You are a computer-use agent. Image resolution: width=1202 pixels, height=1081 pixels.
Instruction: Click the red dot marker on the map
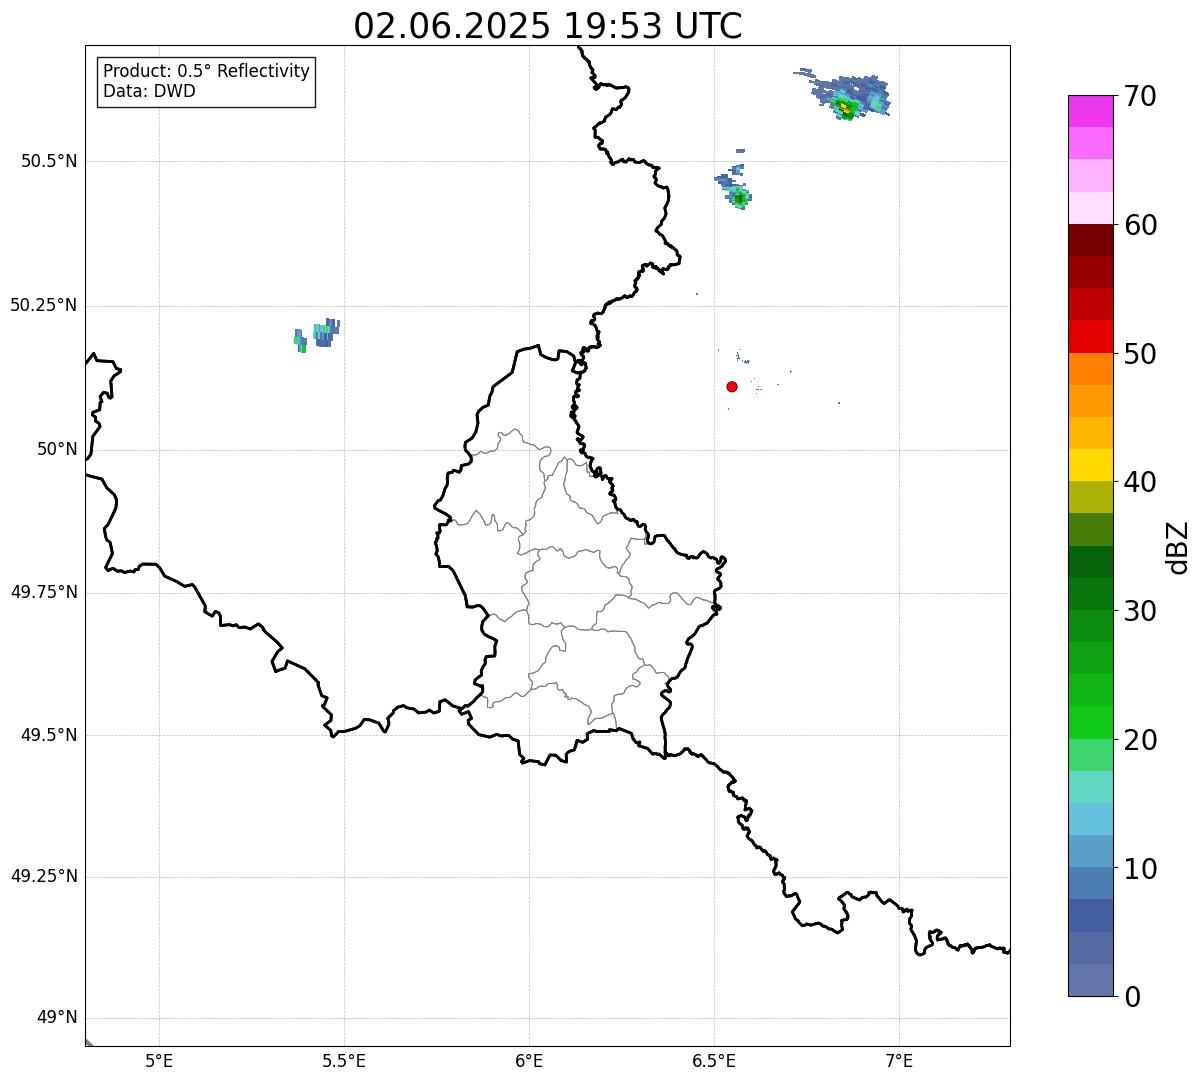[x=732, y=387]
